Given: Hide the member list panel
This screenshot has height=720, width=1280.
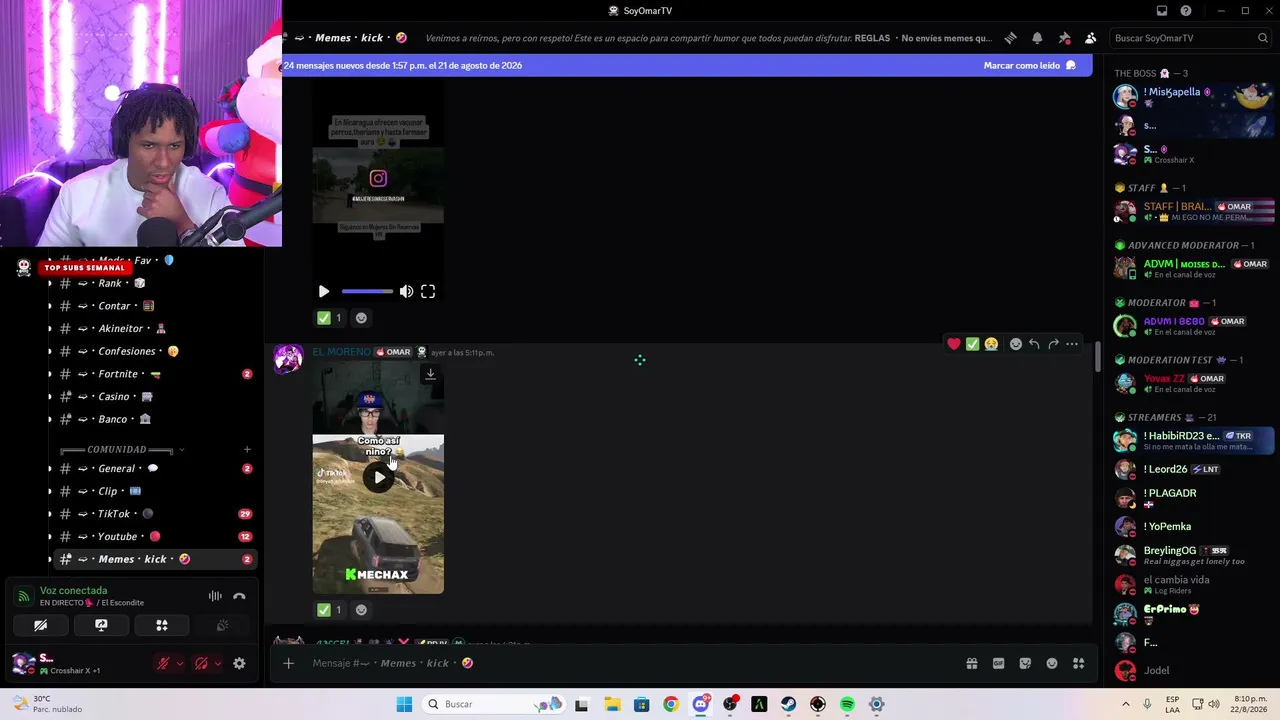Looking at the screenshot, I should tap(1090, 38).
